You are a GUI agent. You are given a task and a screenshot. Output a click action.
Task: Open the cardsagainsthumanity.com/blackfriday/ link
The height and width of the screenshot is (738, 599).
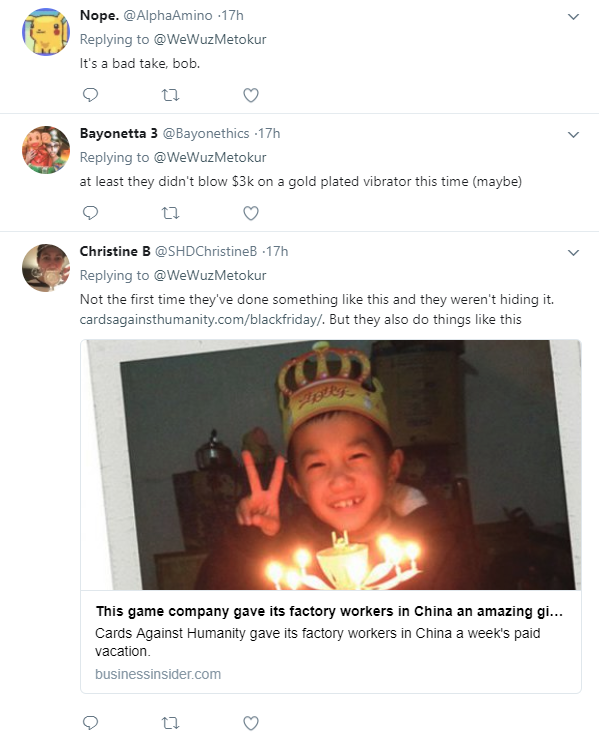[202, 320]
